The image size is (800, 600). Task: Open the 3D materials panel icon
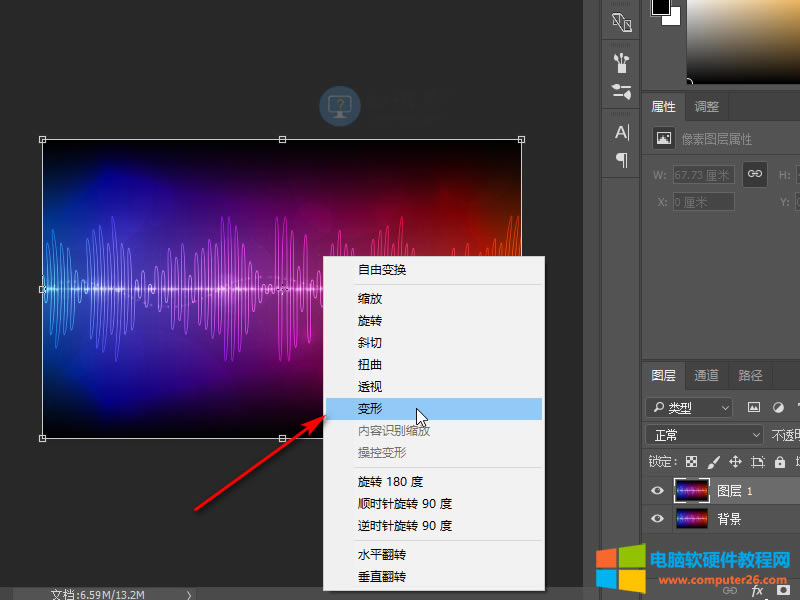click(x=621, y=22)
